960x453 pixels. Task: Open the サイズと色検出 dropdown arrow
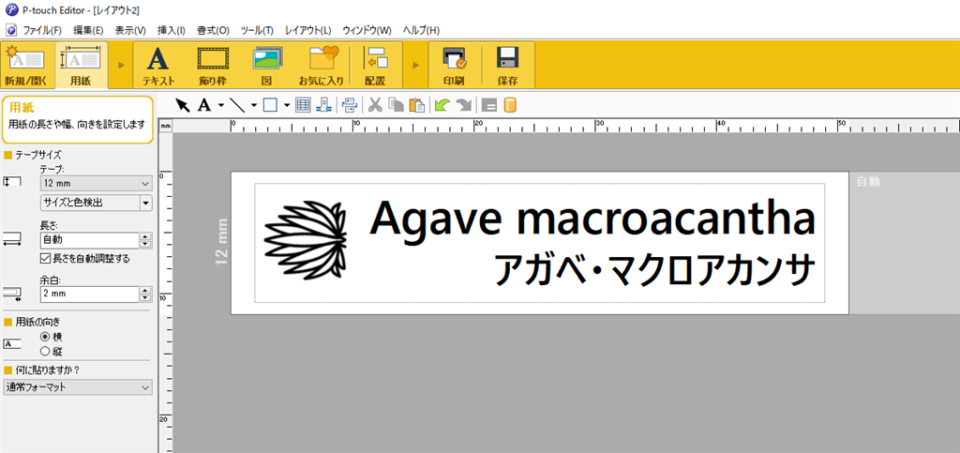pyautogui.click(x=146, y=203)
